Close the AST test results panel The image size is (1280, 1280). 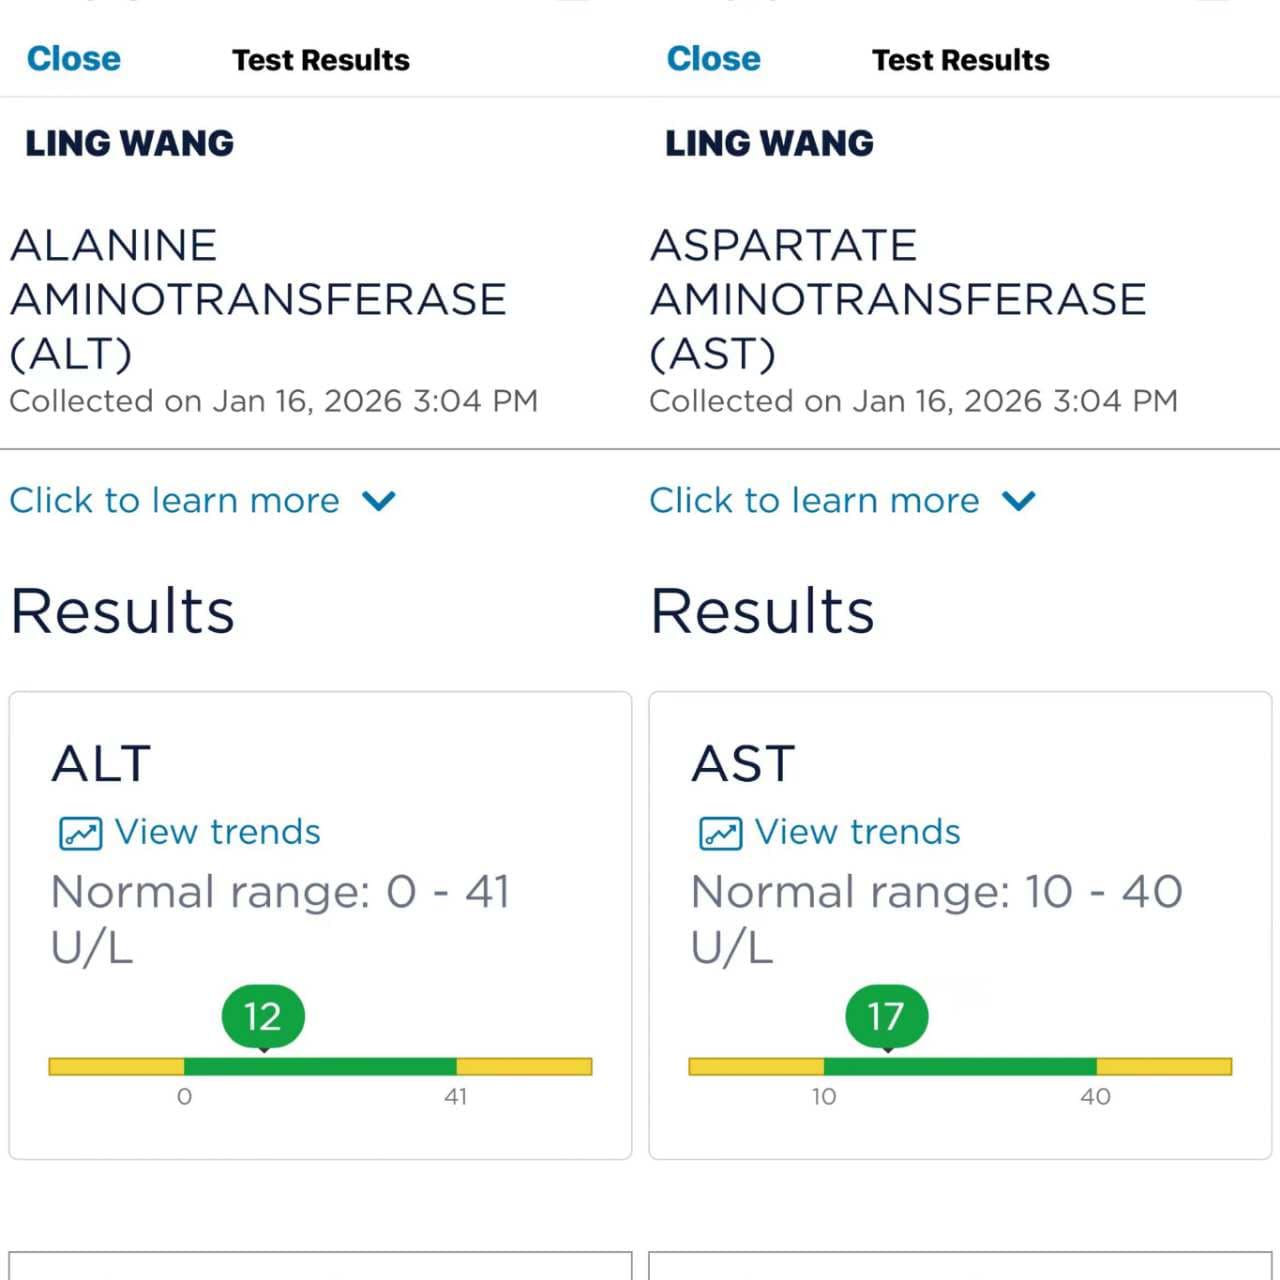tap(714, 59)
